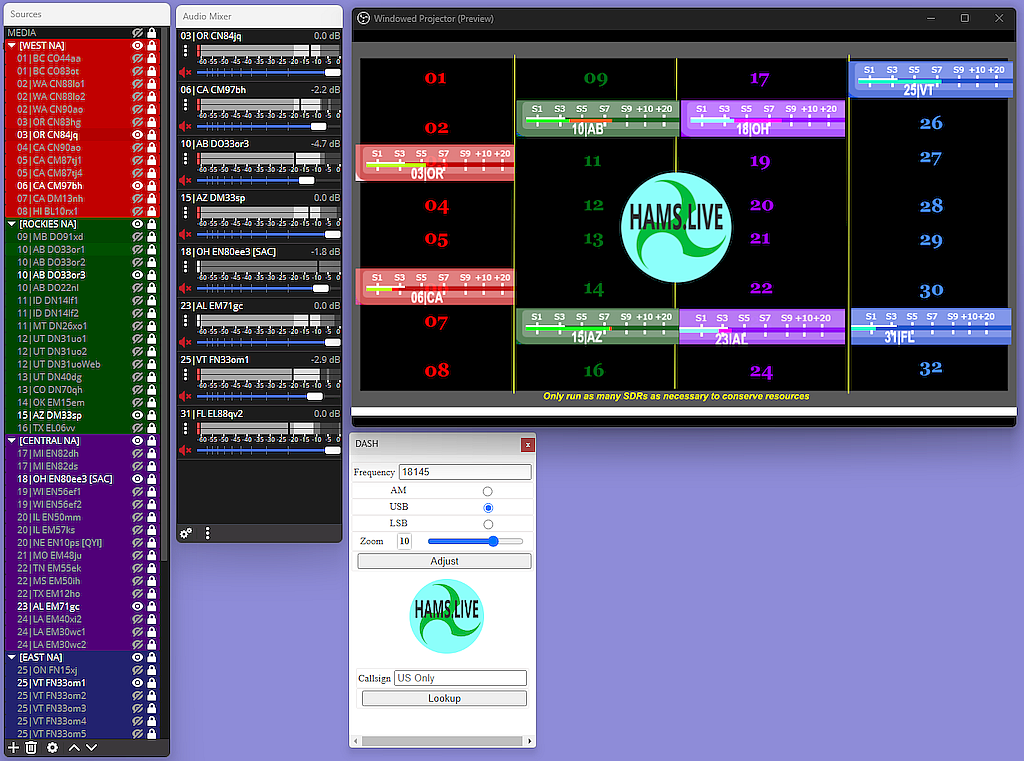The height and width of the screenshot is (761, 1024).
Task: Move the source down with the down arrow
Action: [x=92, y=747]
